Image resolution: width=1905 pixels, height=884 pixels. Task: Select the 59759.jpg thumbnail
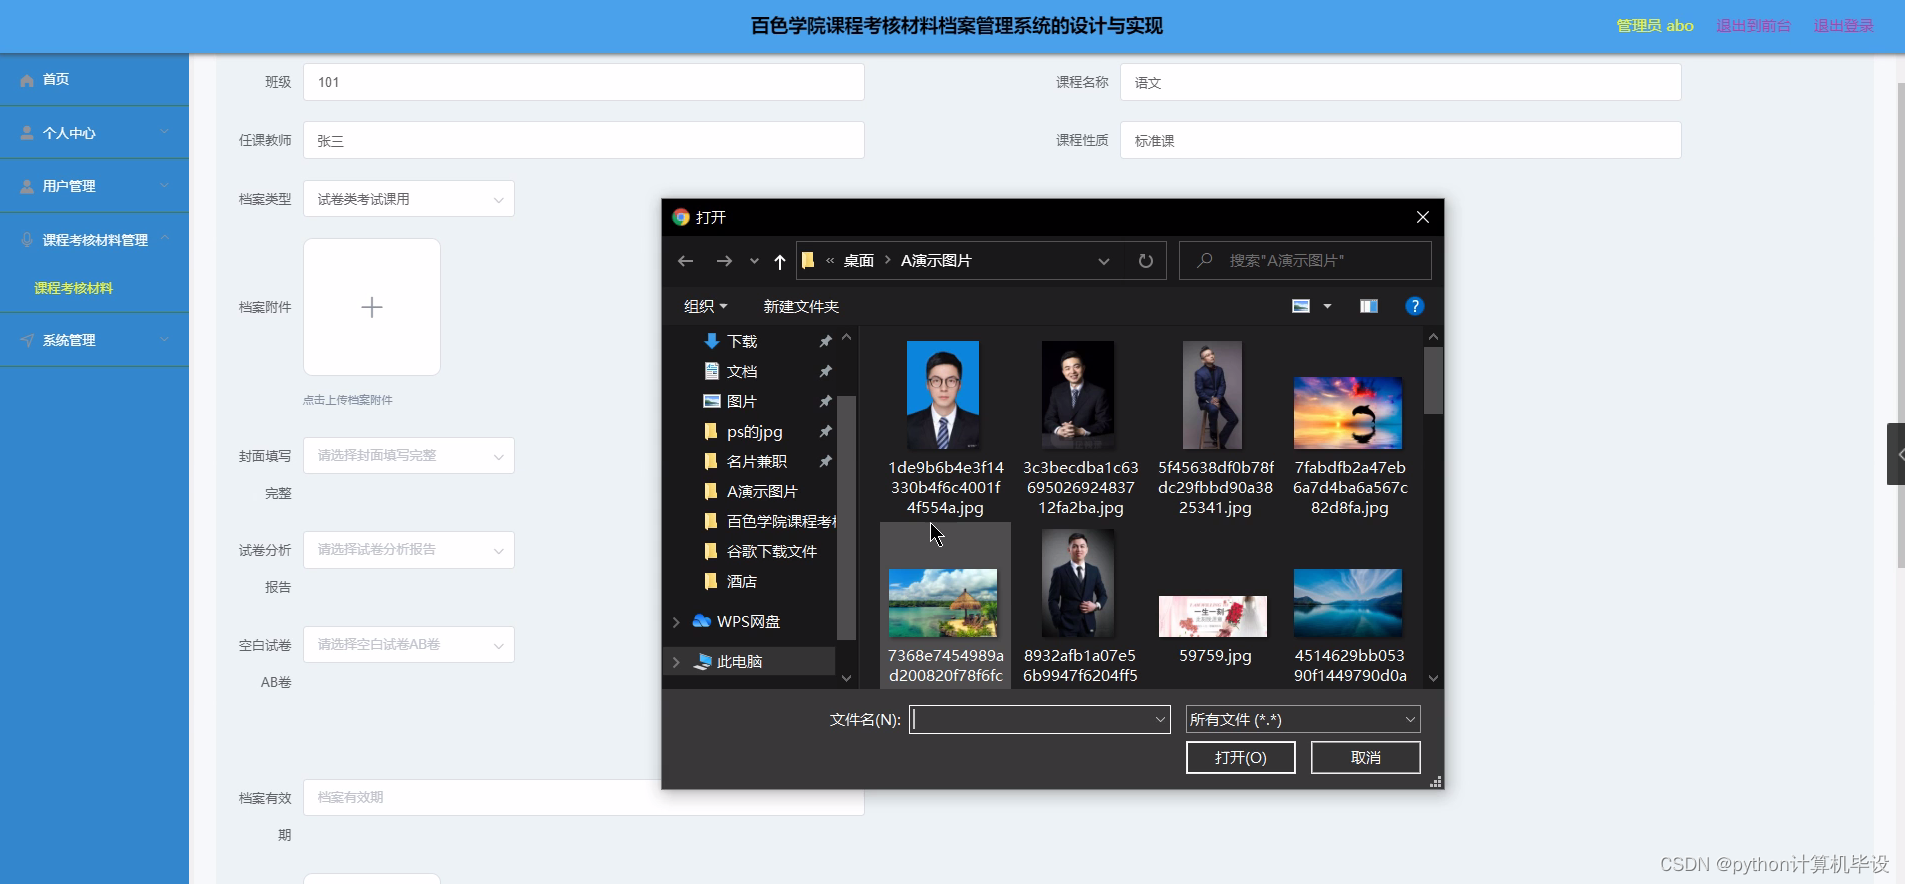(1213, 616)
